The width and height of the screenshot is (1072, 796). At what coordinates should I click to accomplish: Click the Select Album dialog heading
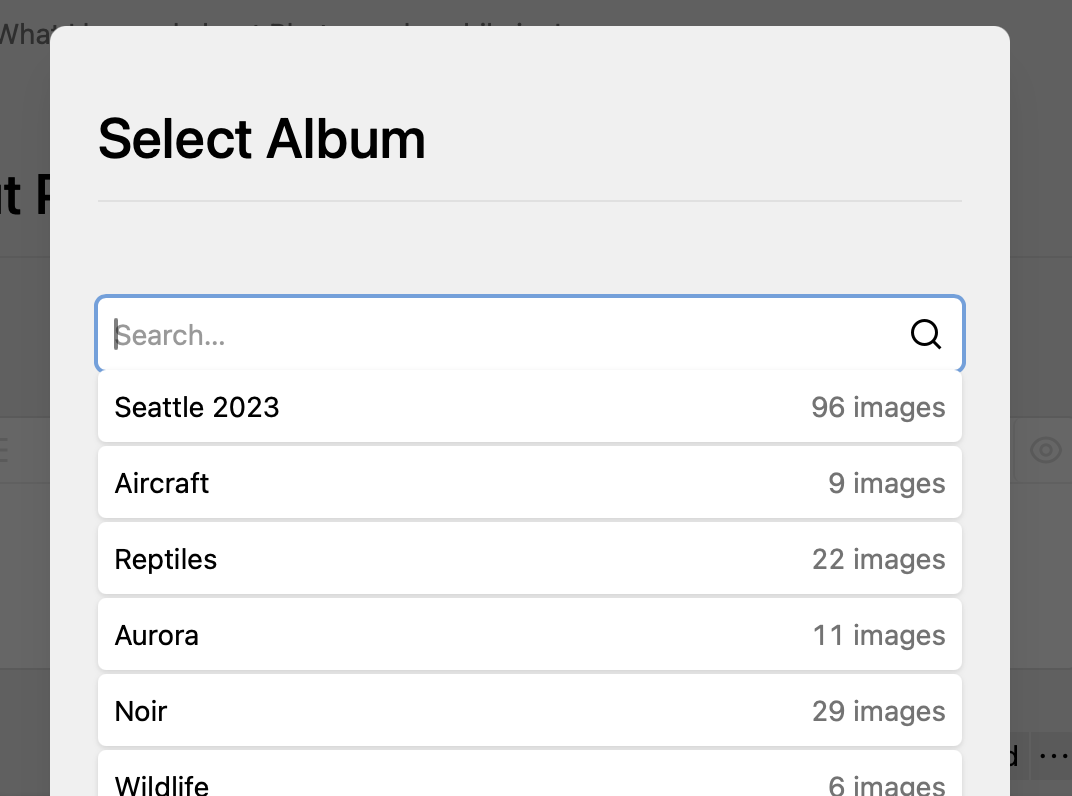point(262,139)
